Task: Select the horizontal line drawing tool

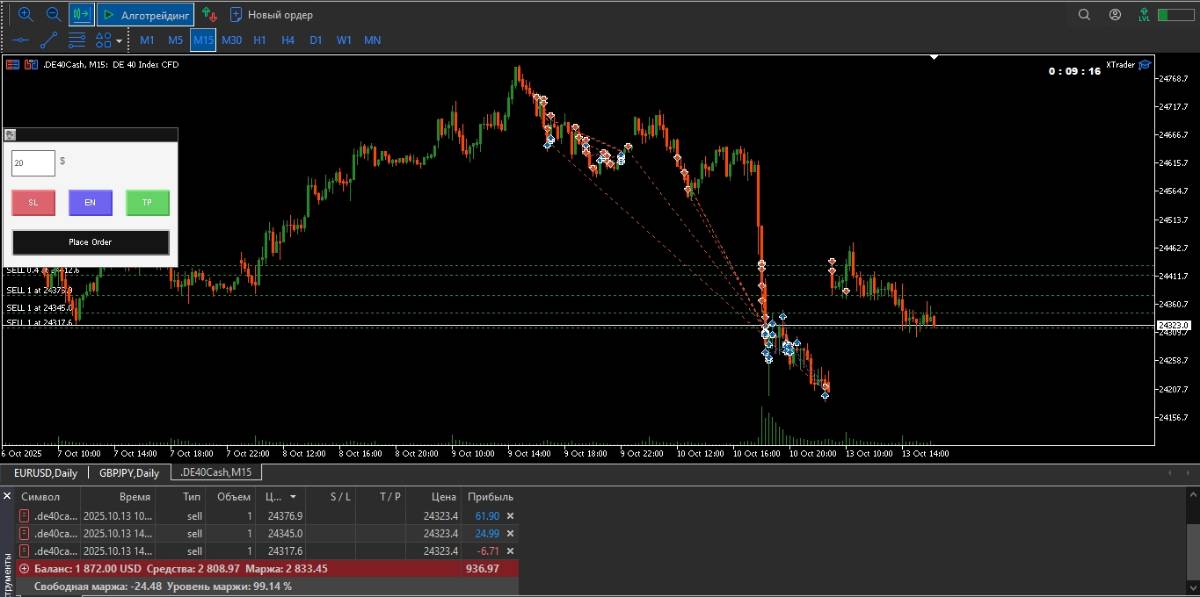Action: (x=20, y=40)
